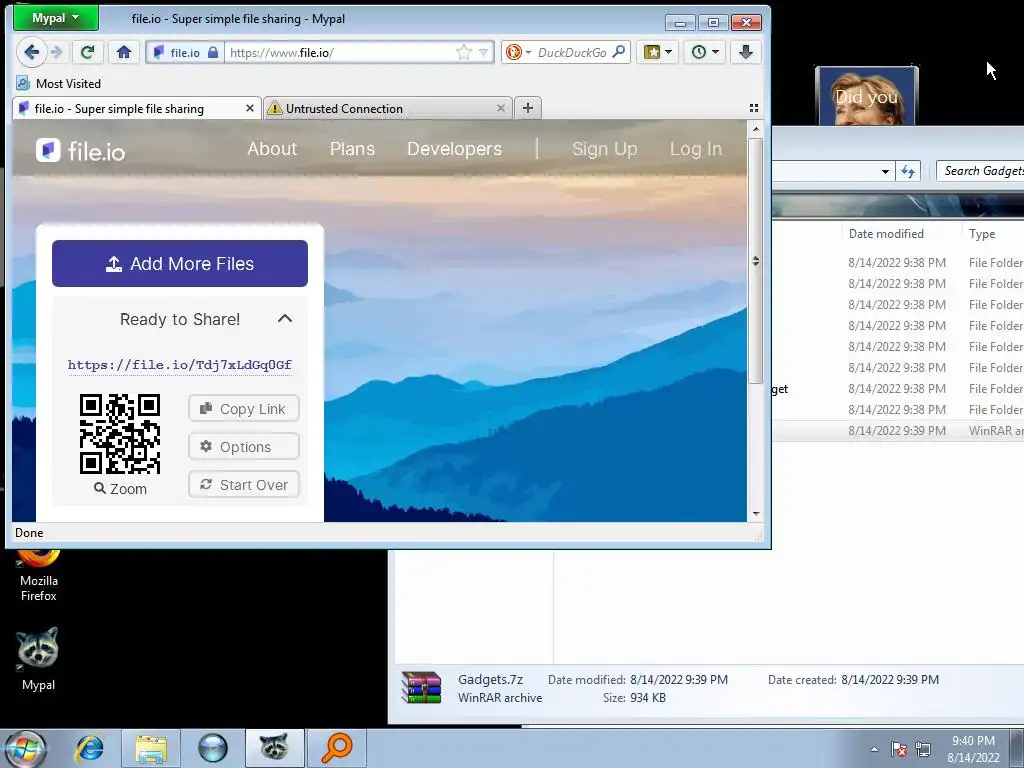Click the URL address field
Image resolution: width=1024 pixels, height=768 pixels.
coord(340,52)
